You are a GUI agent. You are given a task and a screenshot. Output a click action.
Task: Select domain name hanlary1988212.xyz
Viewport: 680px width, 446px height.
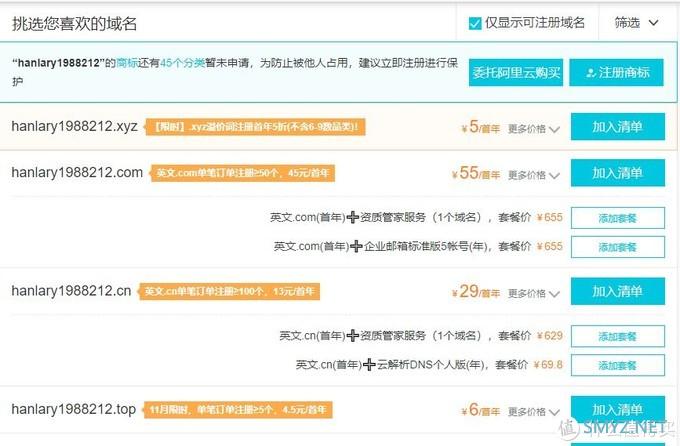point(74,126)
